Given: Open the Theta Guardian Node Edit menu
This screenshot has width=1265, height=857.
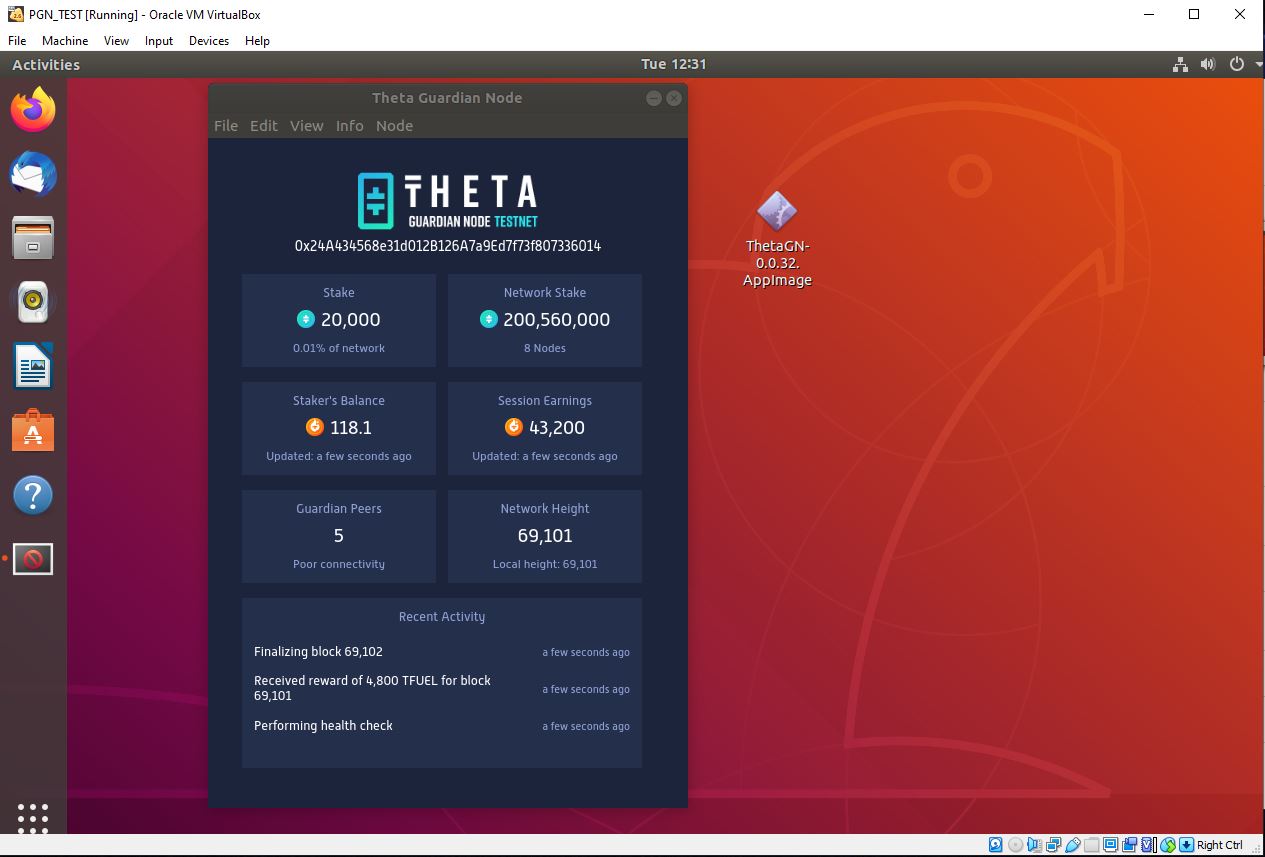Looking at the screenshot, I should tap(264, 126).
